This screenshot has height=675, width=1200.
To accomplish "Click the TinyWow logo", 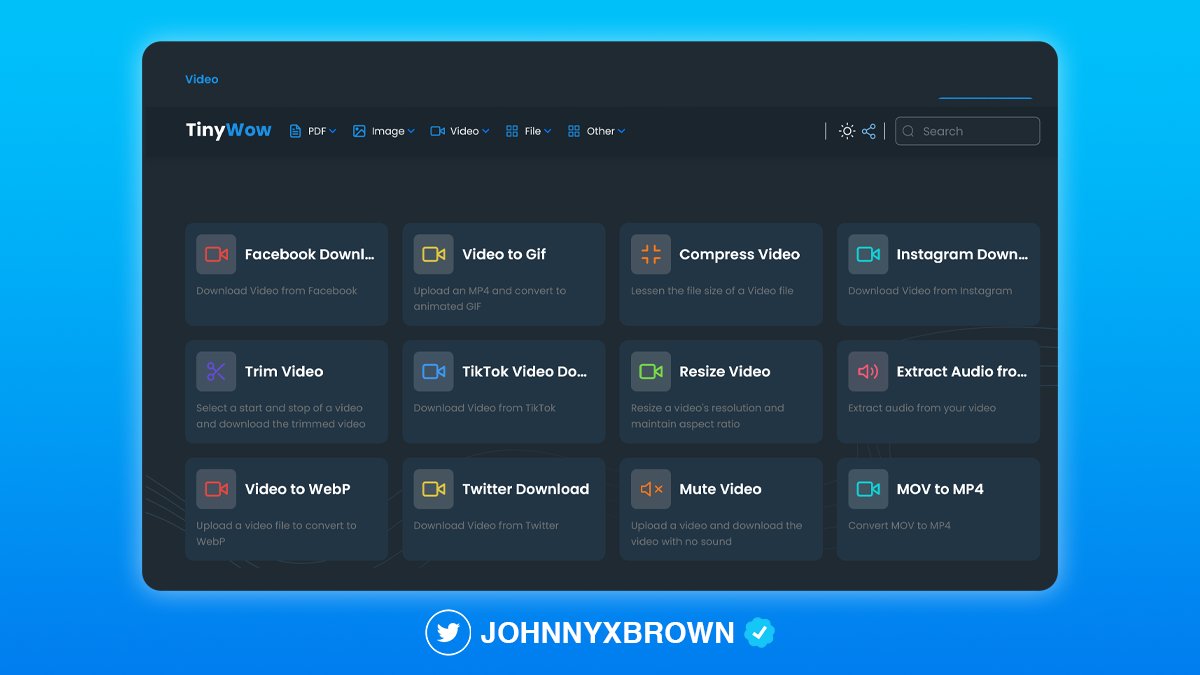I will [x=228, y=130].
